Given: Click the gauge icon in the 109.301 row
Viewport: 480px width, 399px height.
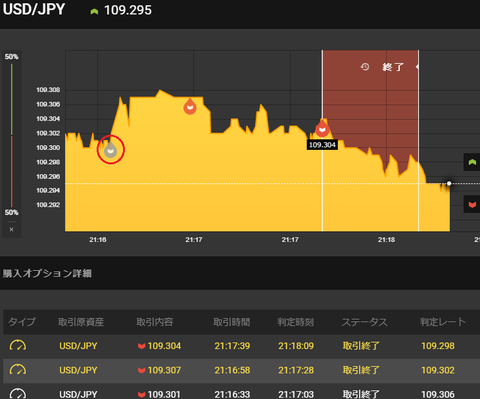Looking at the screenshot, I should point(18,394).
